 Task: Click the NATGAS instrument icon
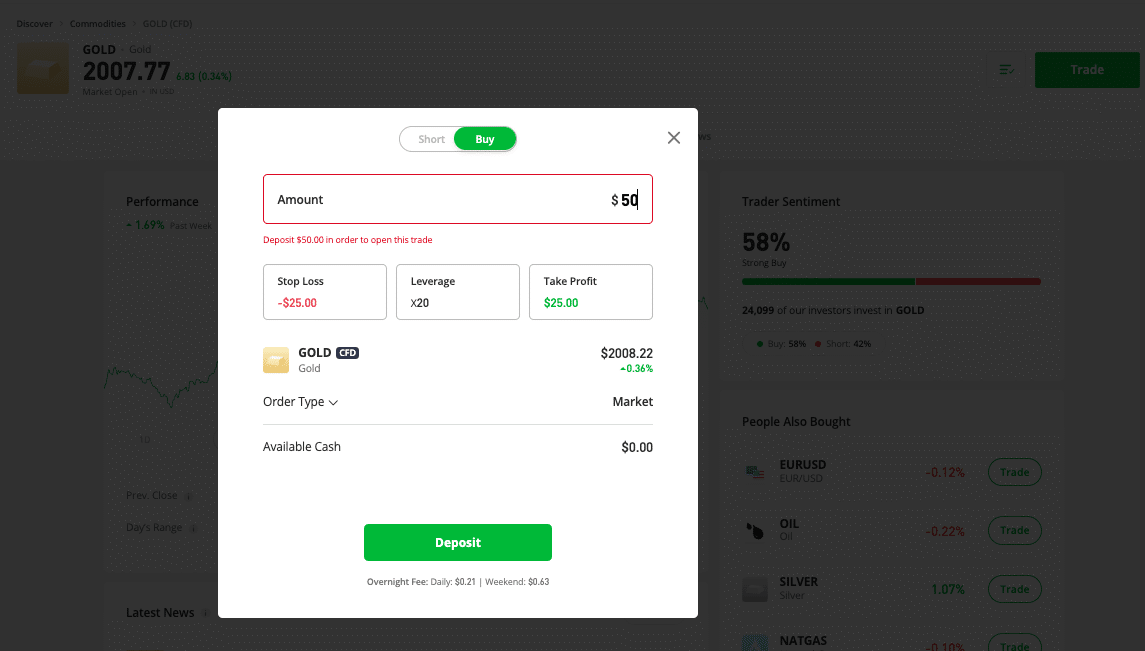pyautogui.click(x=754, y=641)
